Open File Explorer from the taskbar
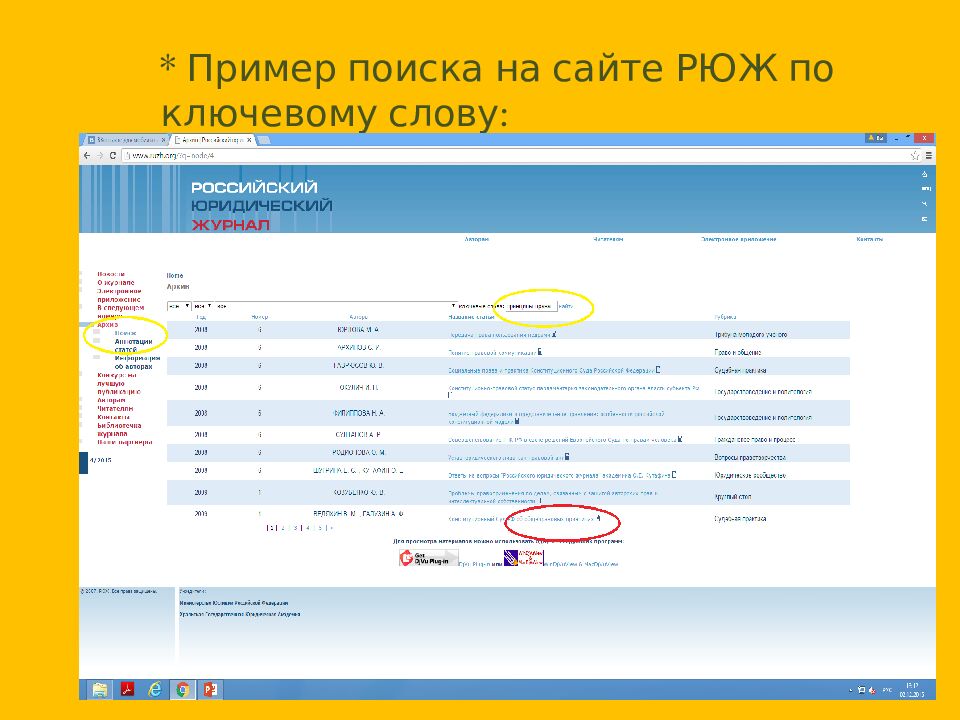This screenshot has height=720, width=960. 100,689
